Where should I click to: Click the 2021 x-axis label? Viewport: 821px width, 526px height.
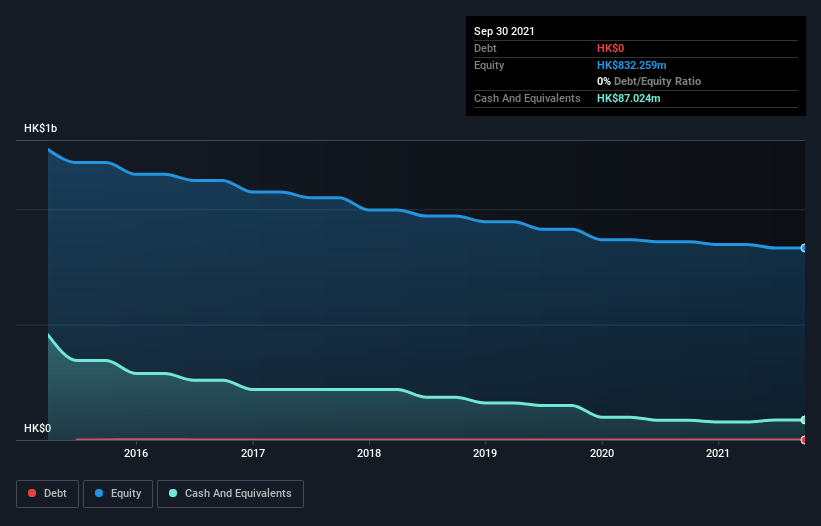[718, 453]
